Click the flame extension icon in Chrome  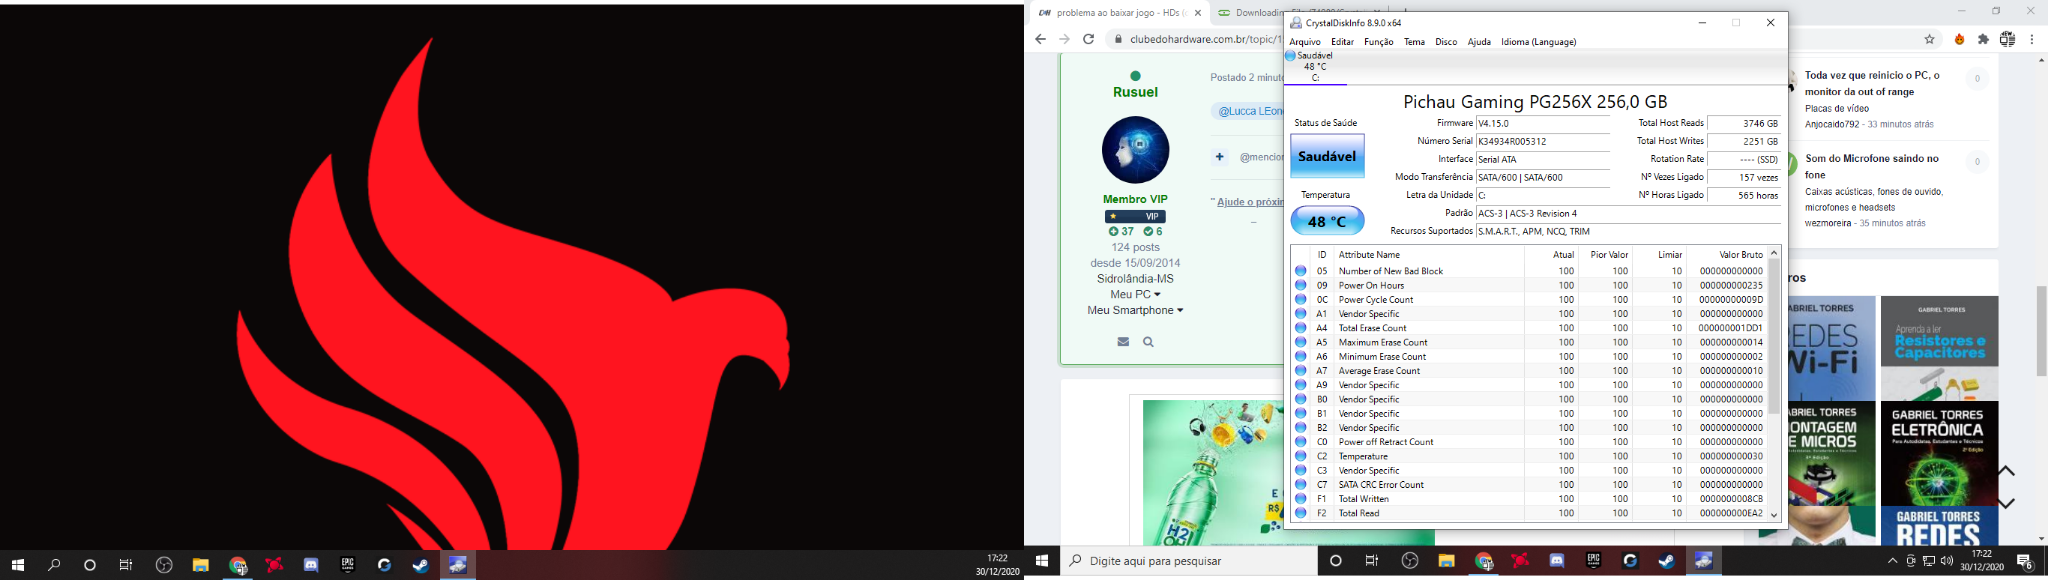(1959, 39)
